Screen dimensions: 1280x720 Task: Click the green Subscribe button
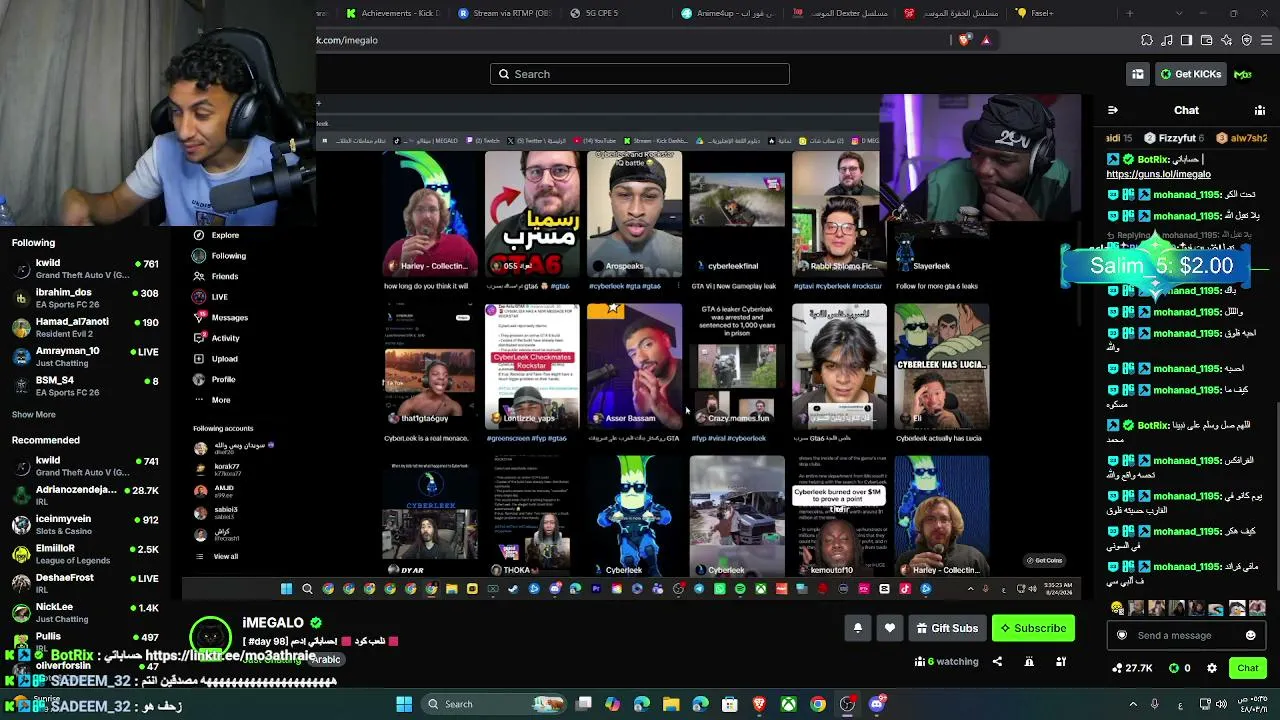tap(1033, 628)
